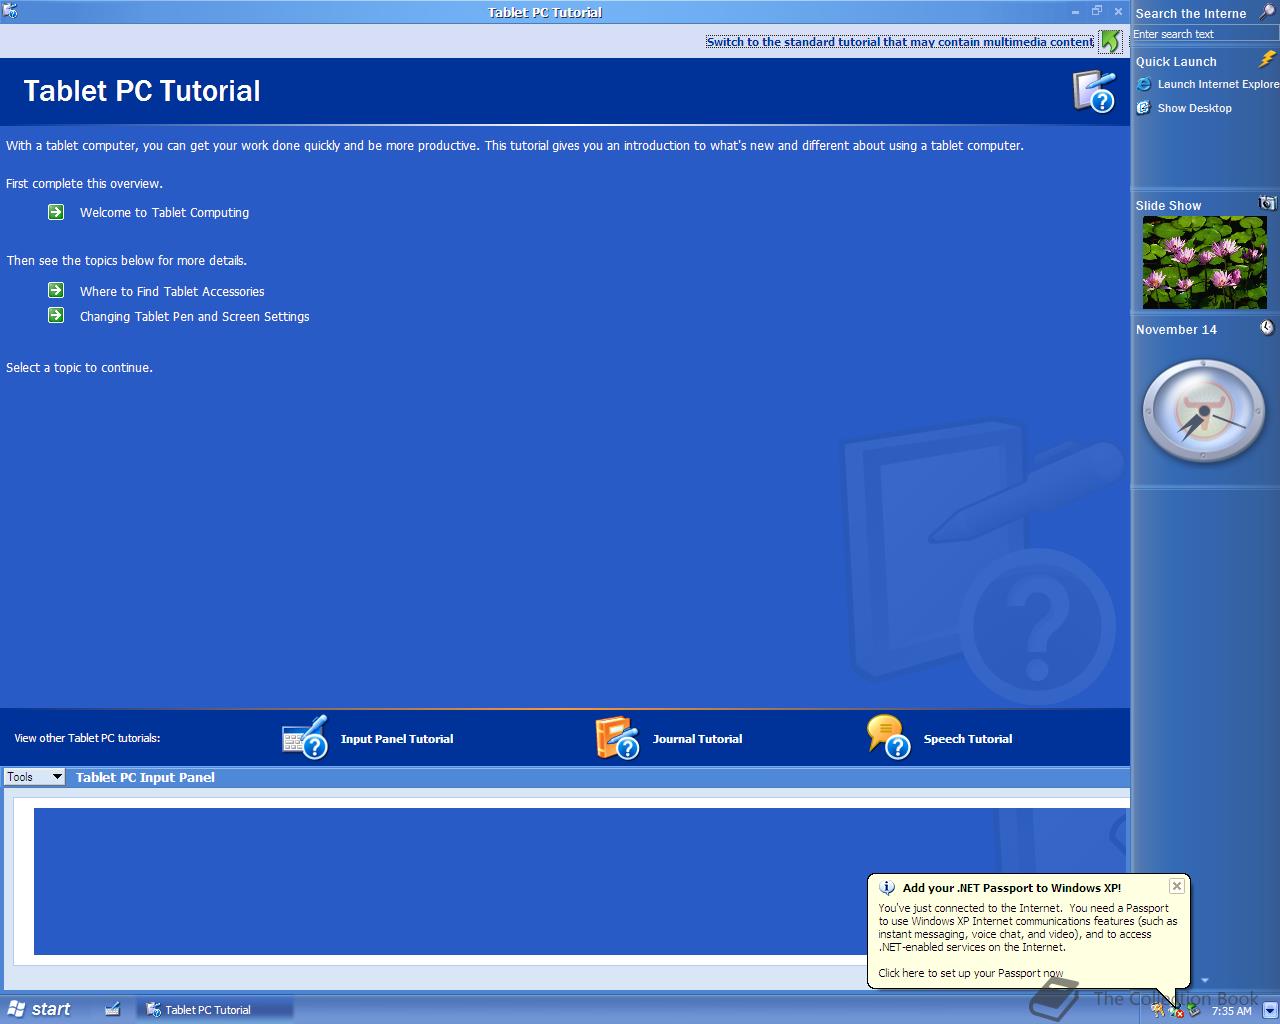
Task: Click the Quick Launch lightning bolt icon
Action: point(1268,60)
